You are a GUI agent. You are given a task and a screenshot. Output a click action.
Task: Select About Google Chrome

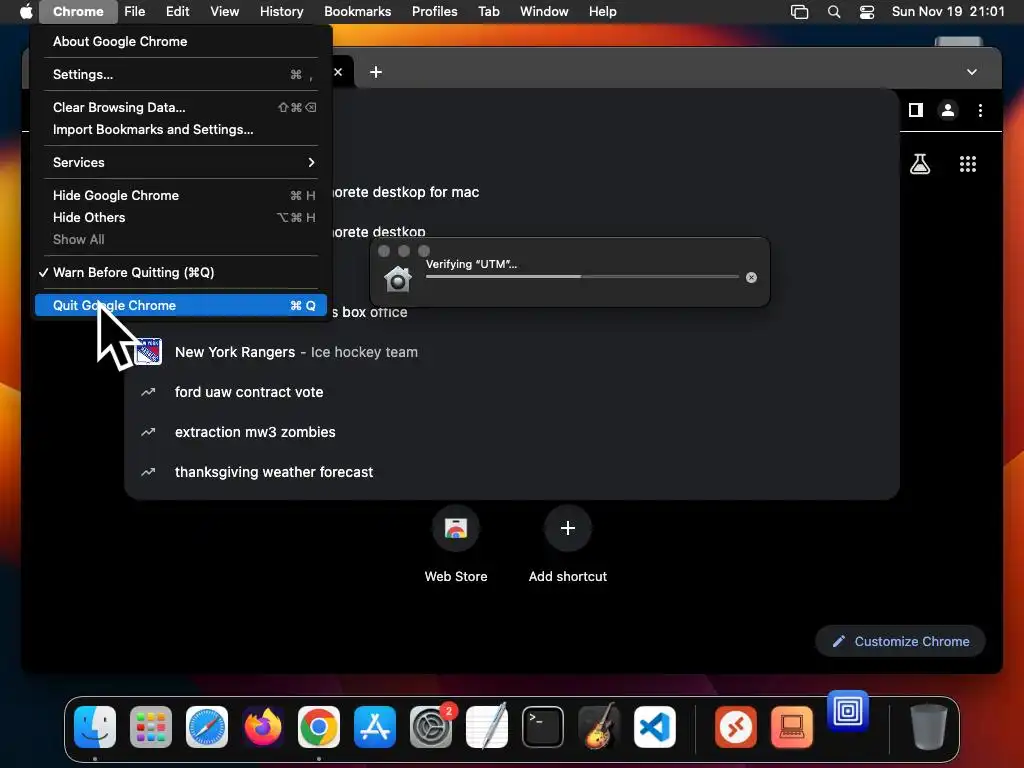(x=181, y=41)
